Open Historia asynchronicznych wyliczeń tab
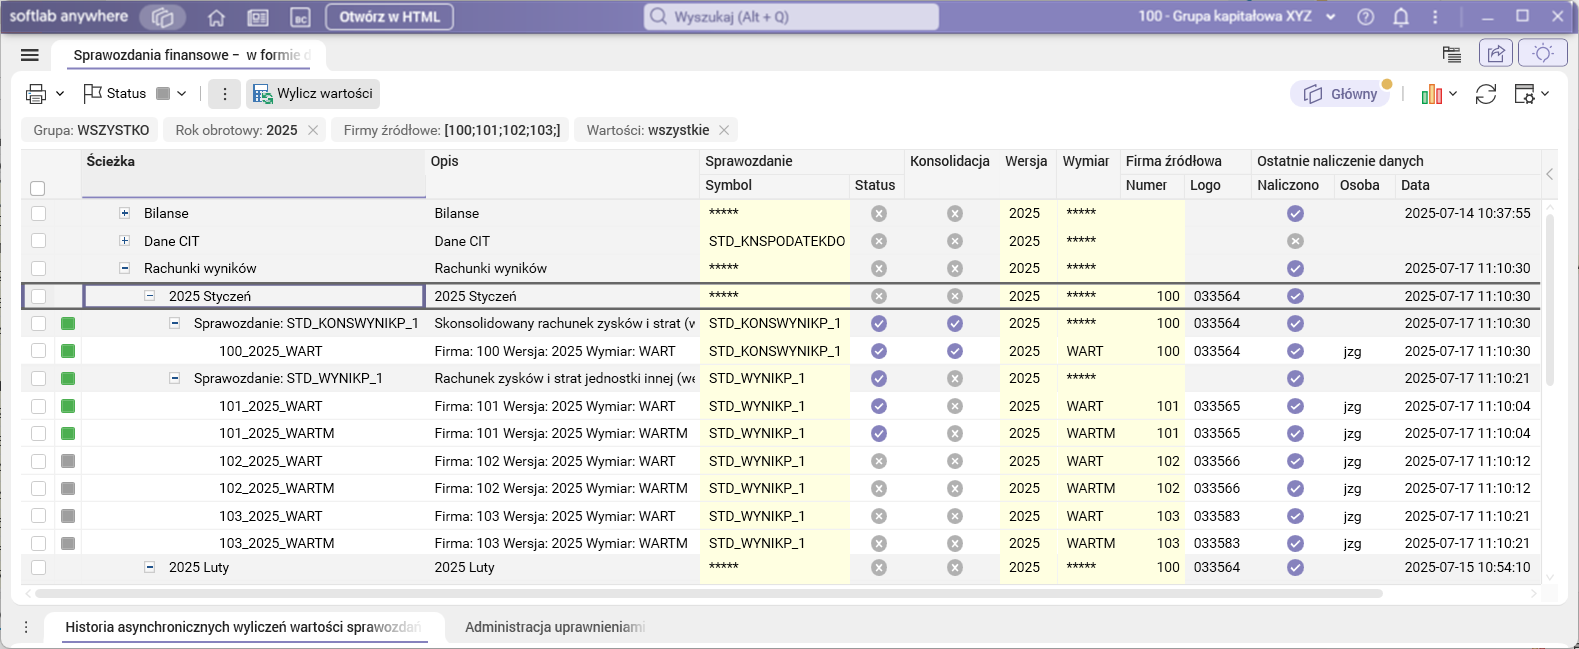 click(243, 627)
